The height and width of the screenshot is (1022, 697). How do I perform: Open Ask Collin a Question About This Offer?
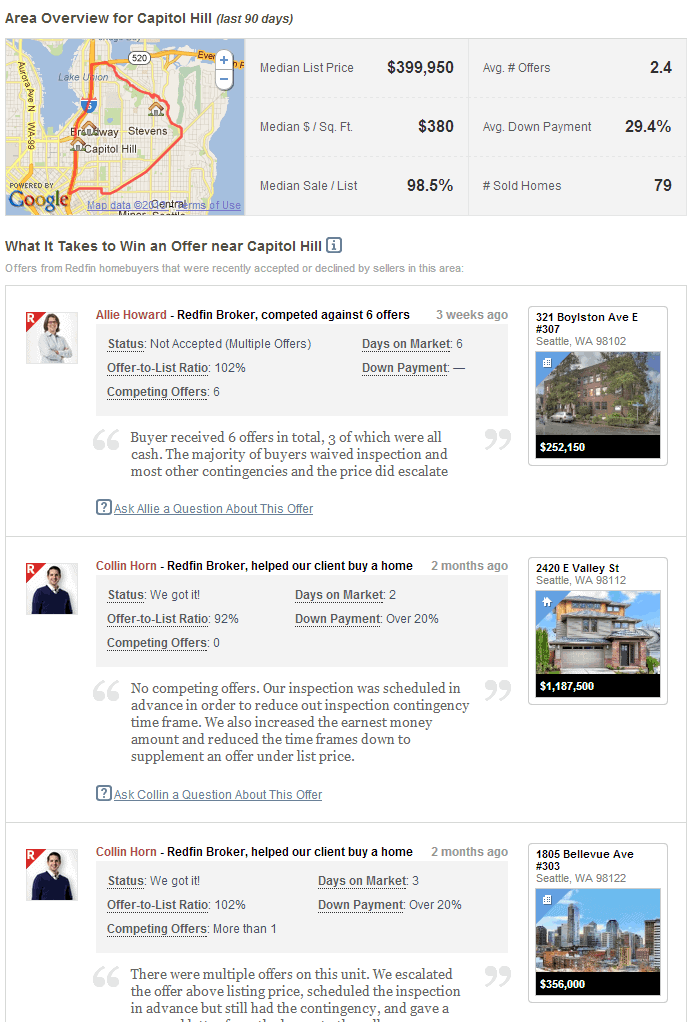[x=218, y=795]
